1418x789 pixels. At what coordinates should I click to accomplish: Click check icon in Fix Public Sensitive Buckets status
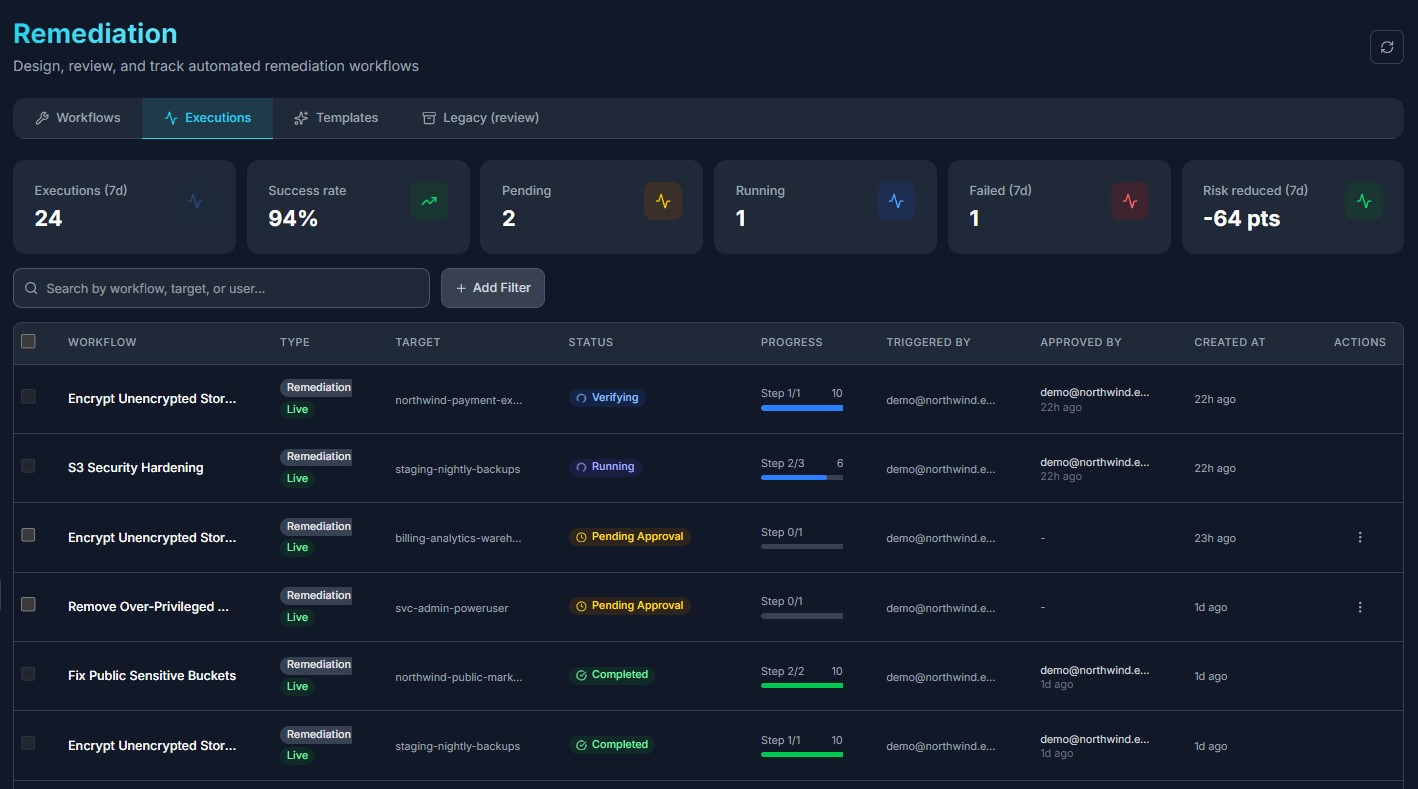tap(581, 675)
